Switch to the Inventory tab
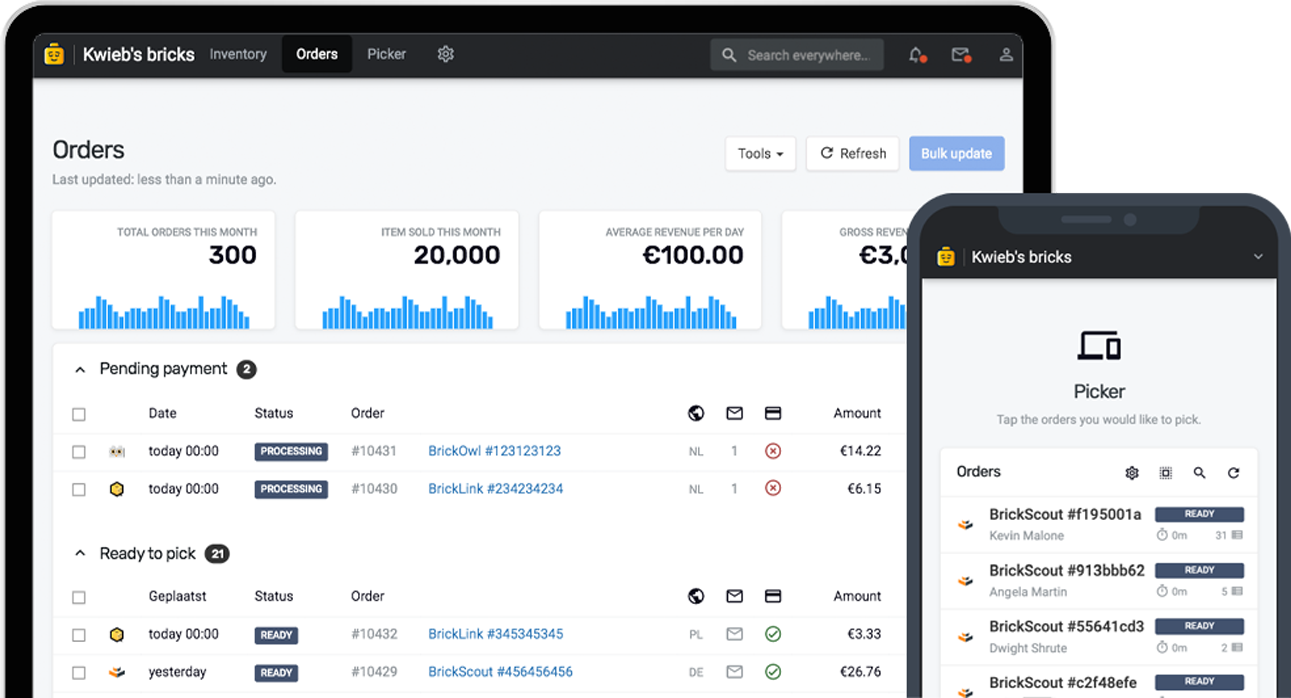Image resolution: width=1291 pixels, height=698 pixels. click(x=238, y=54)
